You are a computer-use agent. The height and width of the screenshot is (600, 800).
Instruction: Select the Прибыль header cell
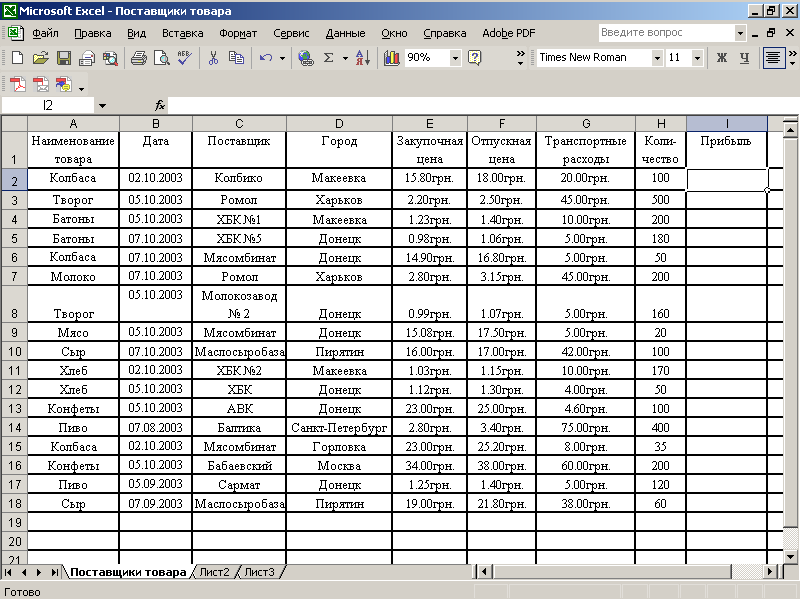[727, 149]
